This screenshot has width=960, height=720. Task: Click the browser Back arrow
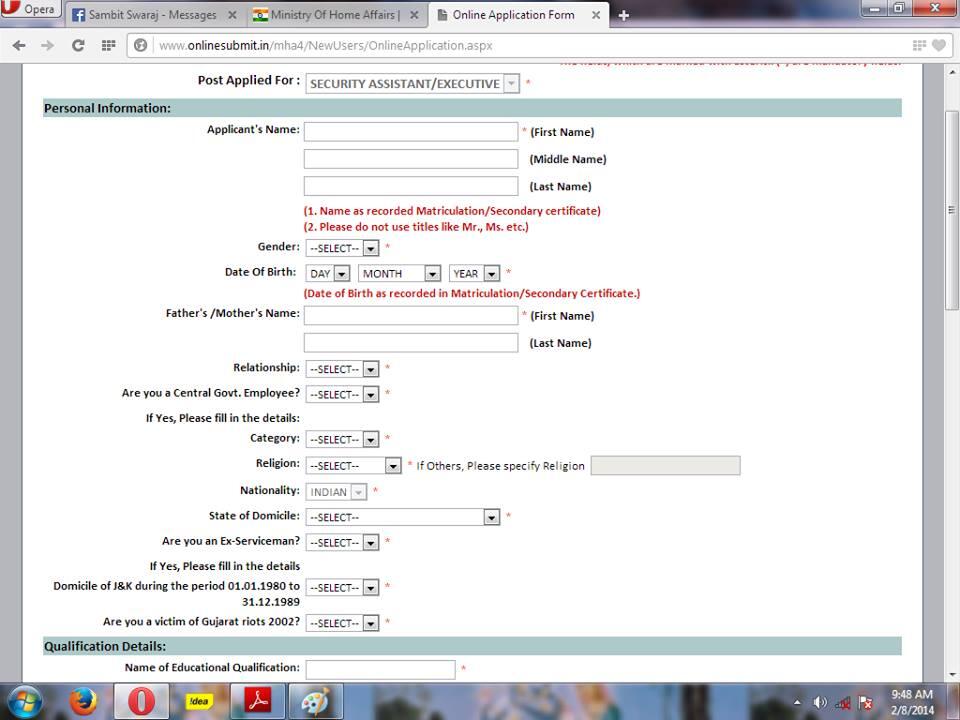19,45
